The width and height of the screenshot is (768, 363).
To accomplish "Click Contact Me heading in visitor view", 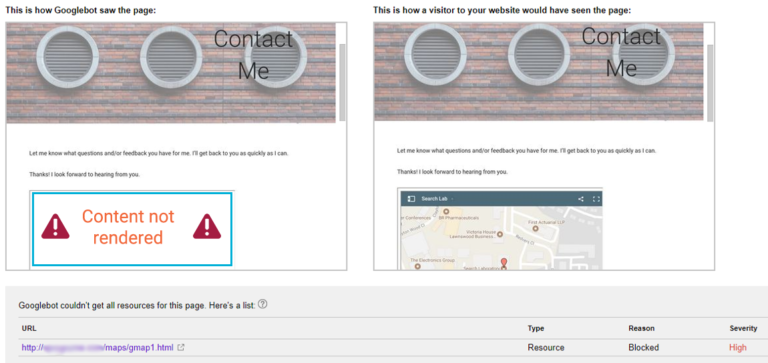I will click(621, 52).
